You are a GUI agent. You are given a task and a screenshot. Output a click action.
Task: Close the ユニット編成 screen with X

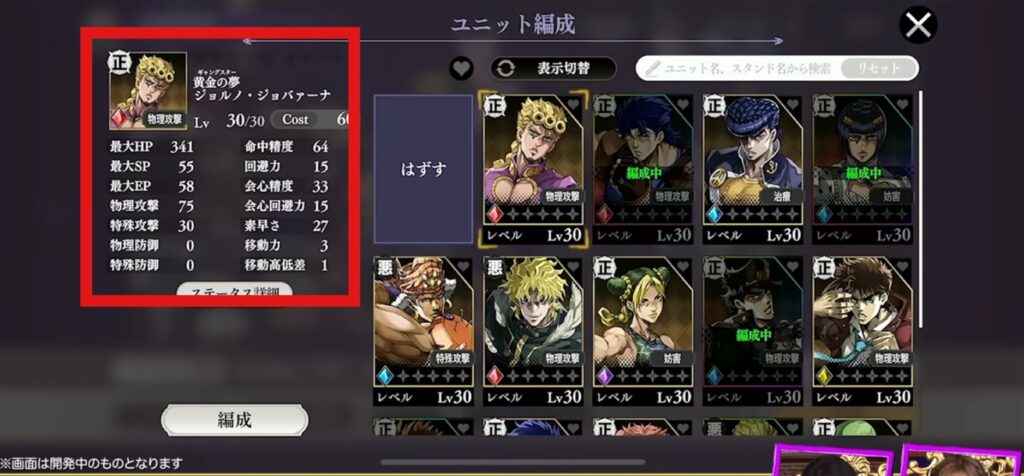(918, 25)
